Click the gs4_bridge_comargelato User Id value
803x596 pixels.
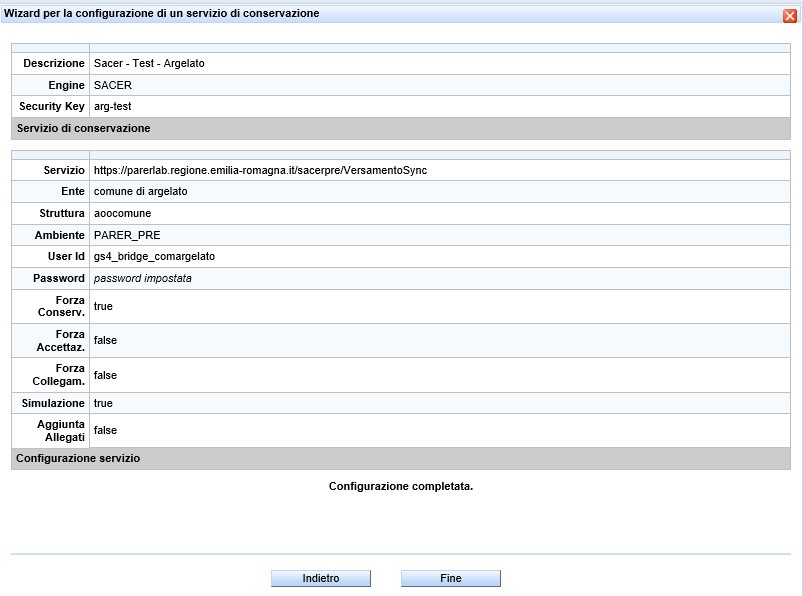pos(154,257)
